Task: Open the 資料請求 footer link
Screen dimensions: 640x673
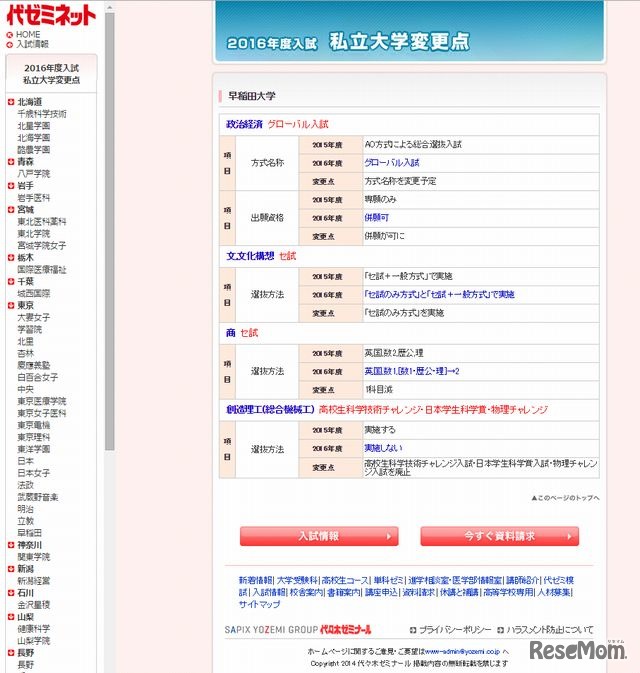Action: (x=419, y=592)
